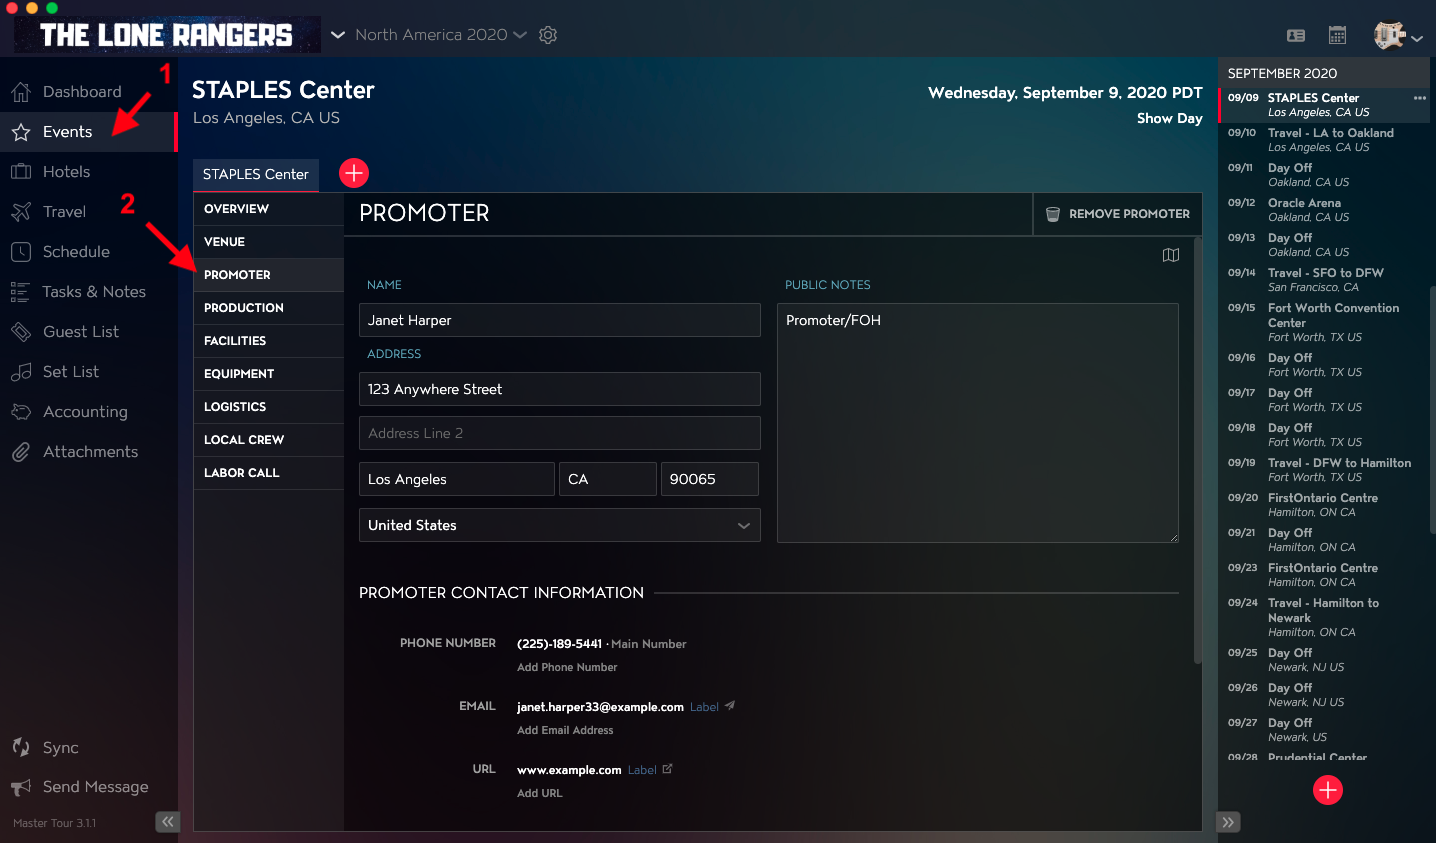The image size is (1436, 843).
Task: Add new tab with red plus next to STAPLES Center
Action: 354,173
